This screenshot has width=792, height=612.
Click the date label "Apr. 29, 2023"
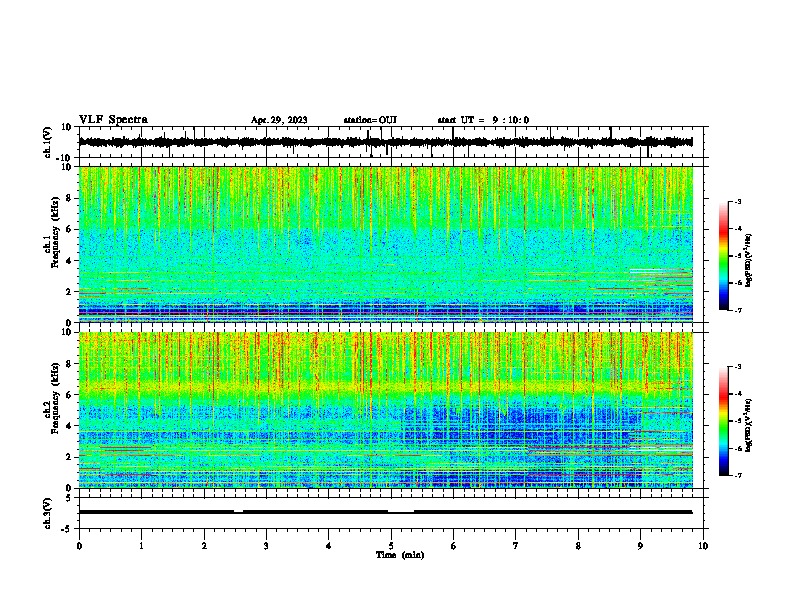[x=279, y=120]
